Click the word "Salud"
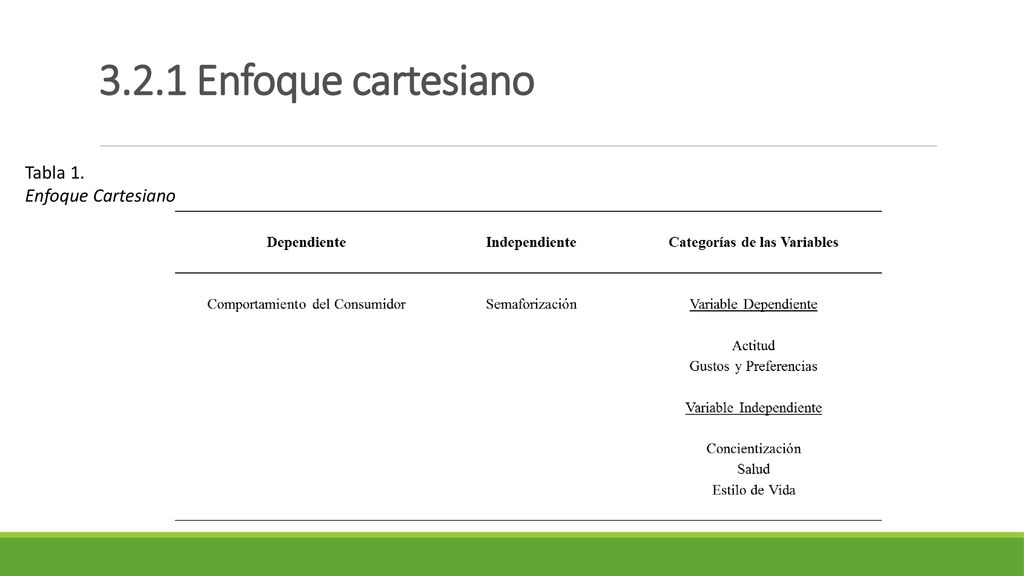 (753, 470)
